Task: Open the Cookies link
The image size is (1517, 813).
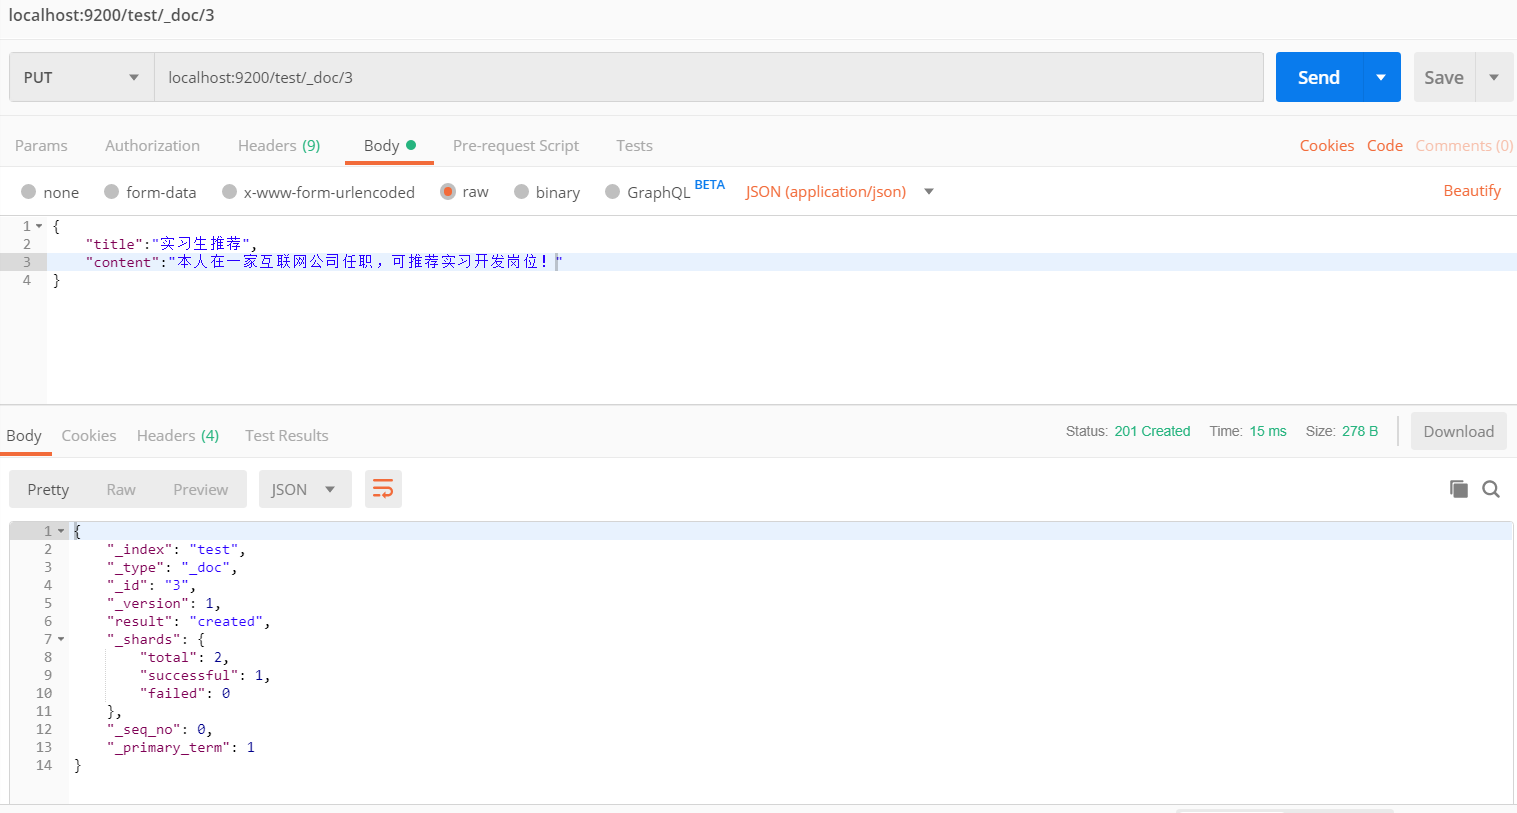Action: [x=1327, y=145]
